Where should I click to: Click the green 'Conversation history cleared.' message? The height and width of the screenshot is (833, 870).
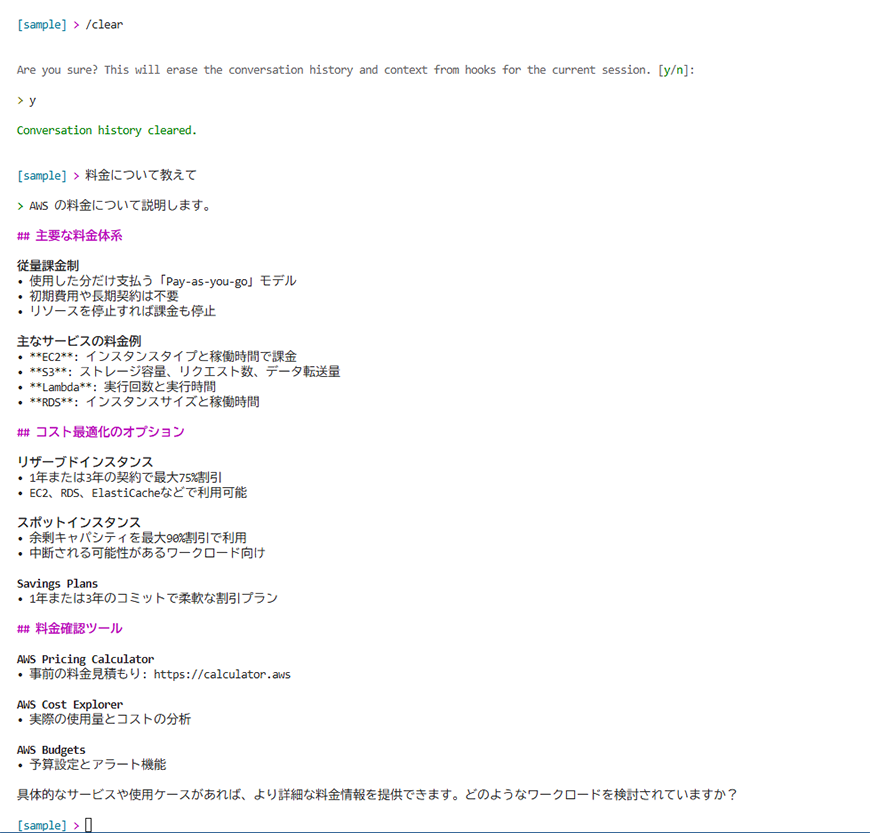point(107,130)
